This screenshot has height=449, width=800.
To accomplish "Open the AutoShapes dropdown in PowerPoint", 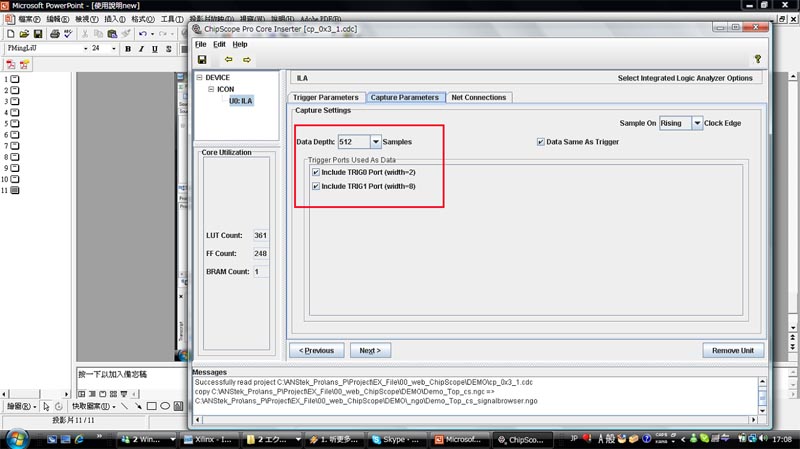I will click(93, 406).
